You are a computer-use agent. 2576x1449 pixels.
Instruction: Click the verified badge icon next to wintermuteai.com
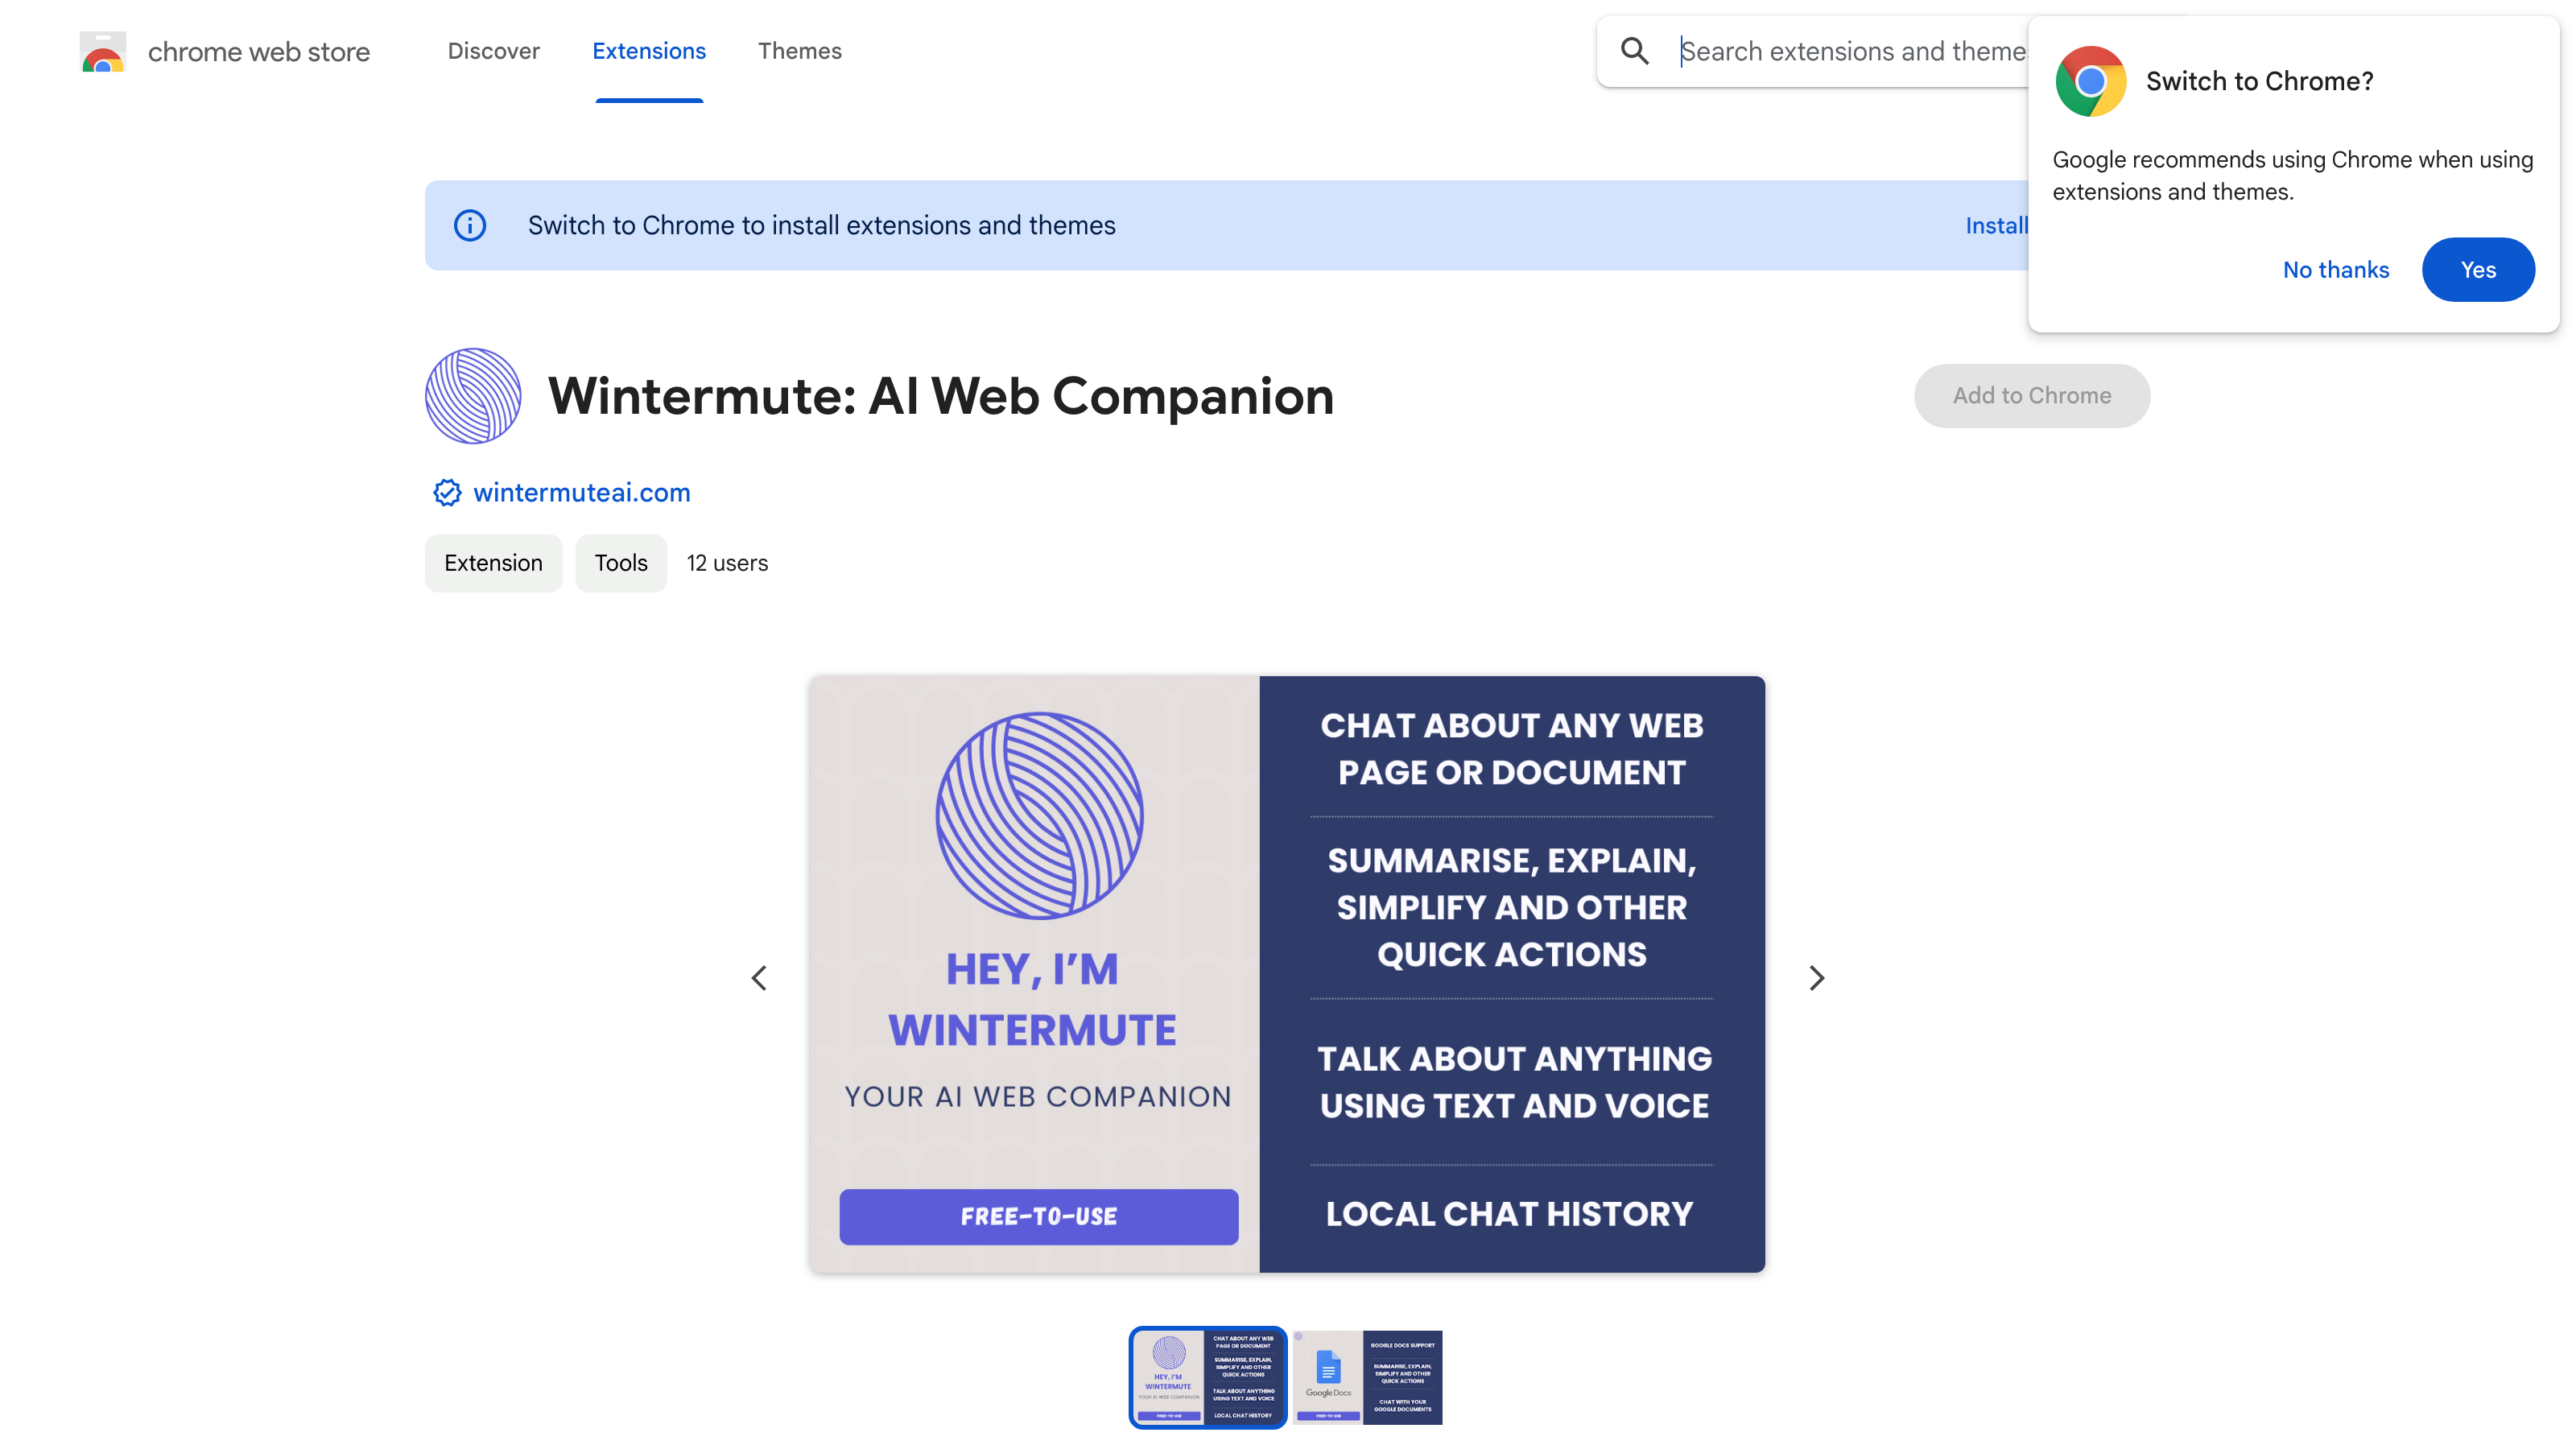point(446,492)
